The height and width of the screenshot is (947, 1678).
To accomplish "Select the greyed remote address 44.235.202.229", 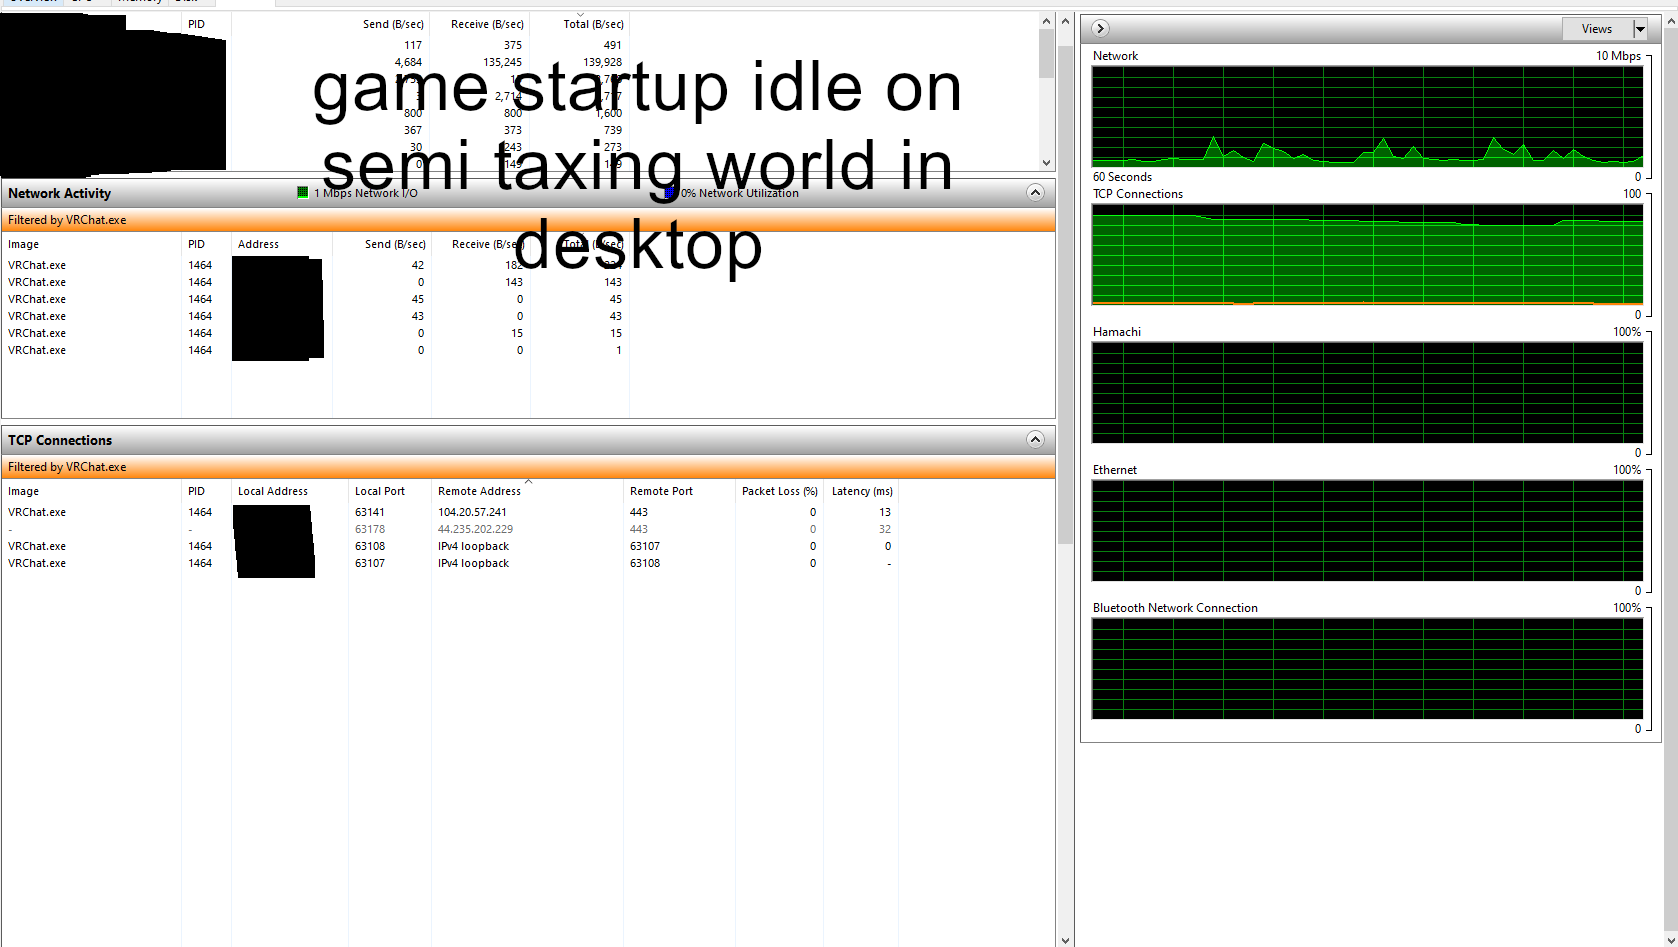I will pyautogui.click(x=475, y=529).
